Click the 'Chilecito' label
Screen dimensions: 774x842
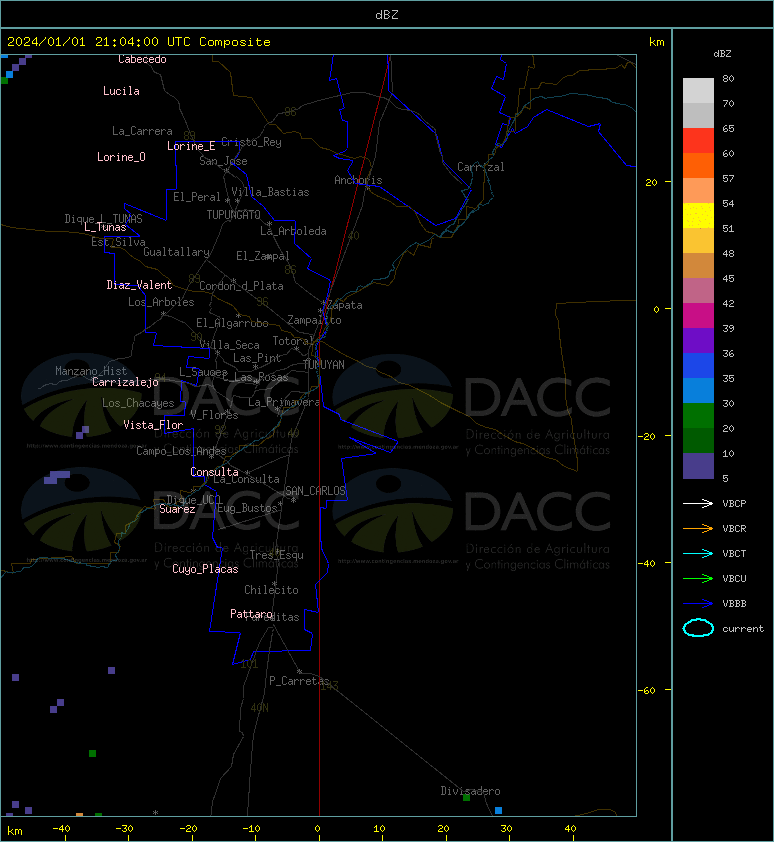pos(271,590)
